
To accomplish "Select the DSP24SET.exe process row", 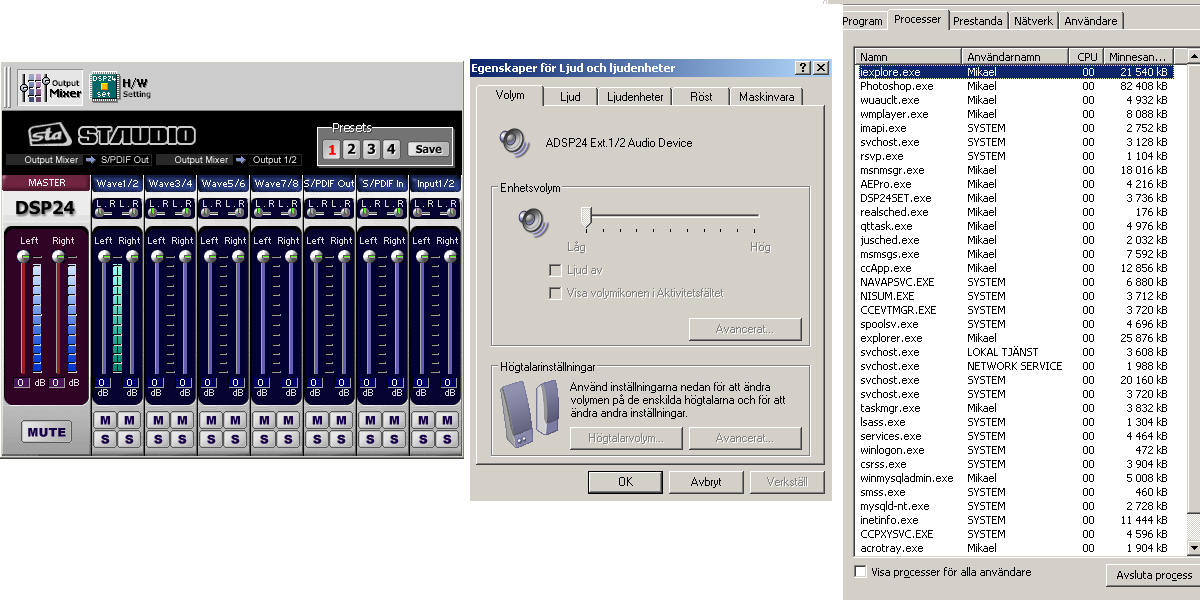I will 1016,198.
